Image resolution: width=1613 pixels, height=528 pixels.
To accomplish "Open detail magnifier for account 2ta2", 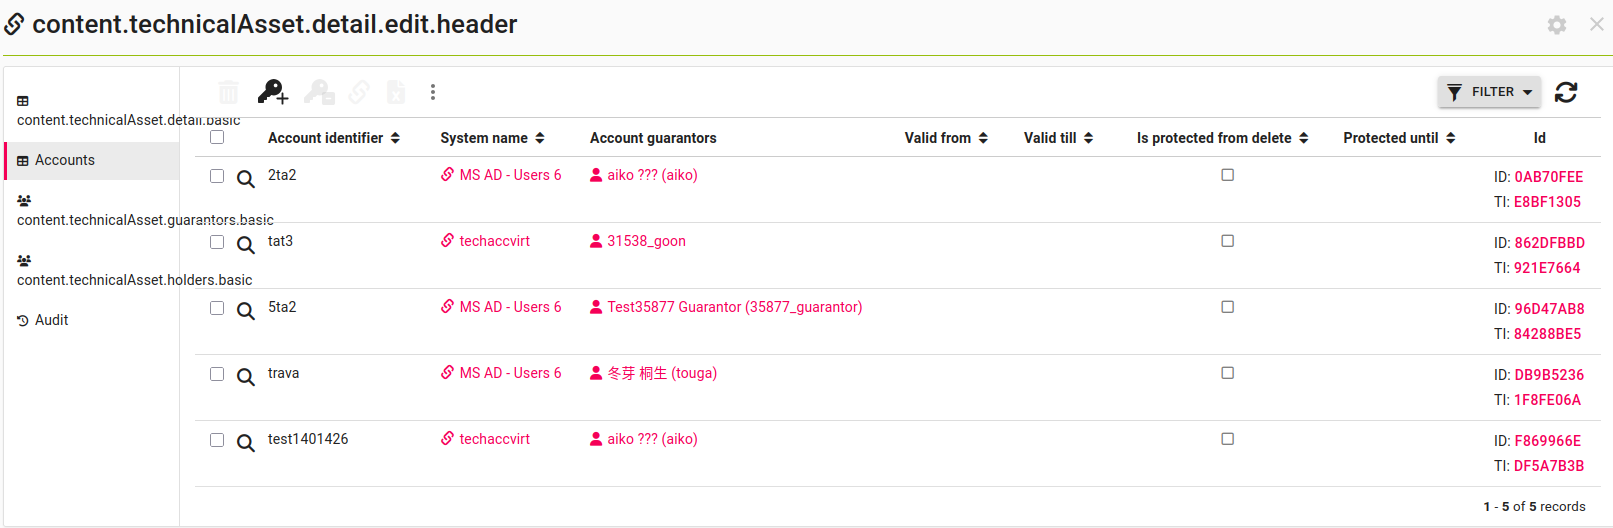I will [245, 179].
